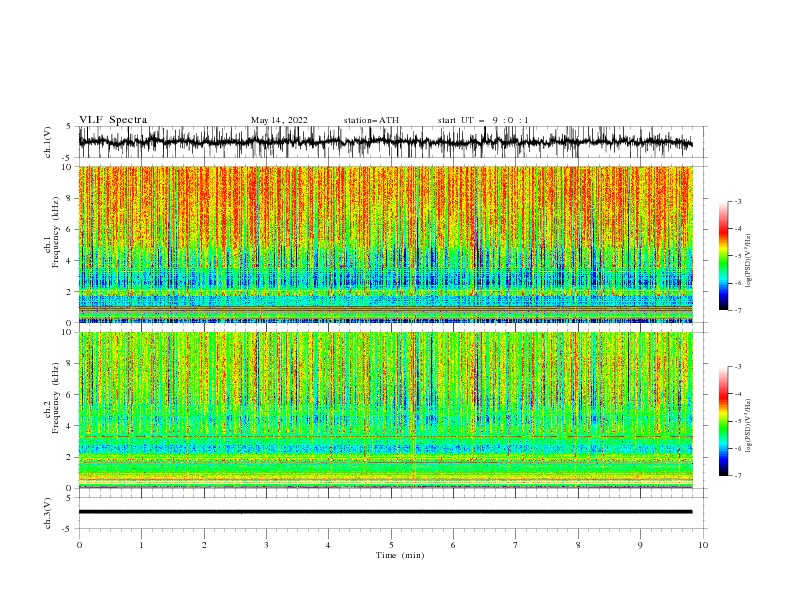Click the ch.2 spectrogram plot
Image resolution: width=792 pixels, height=612 pixels.
(385, 410)
